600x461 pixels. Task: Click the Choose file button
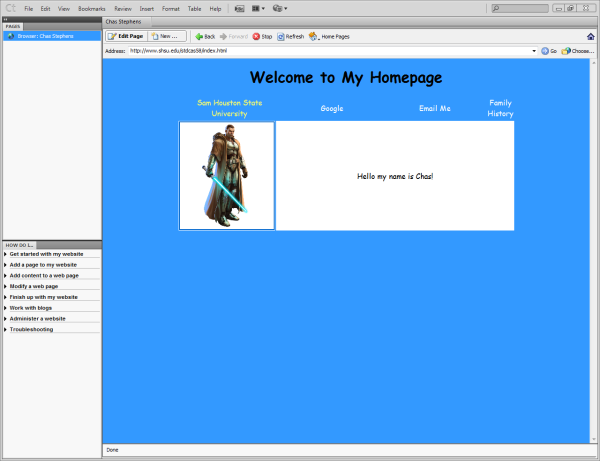click(578, 51)
